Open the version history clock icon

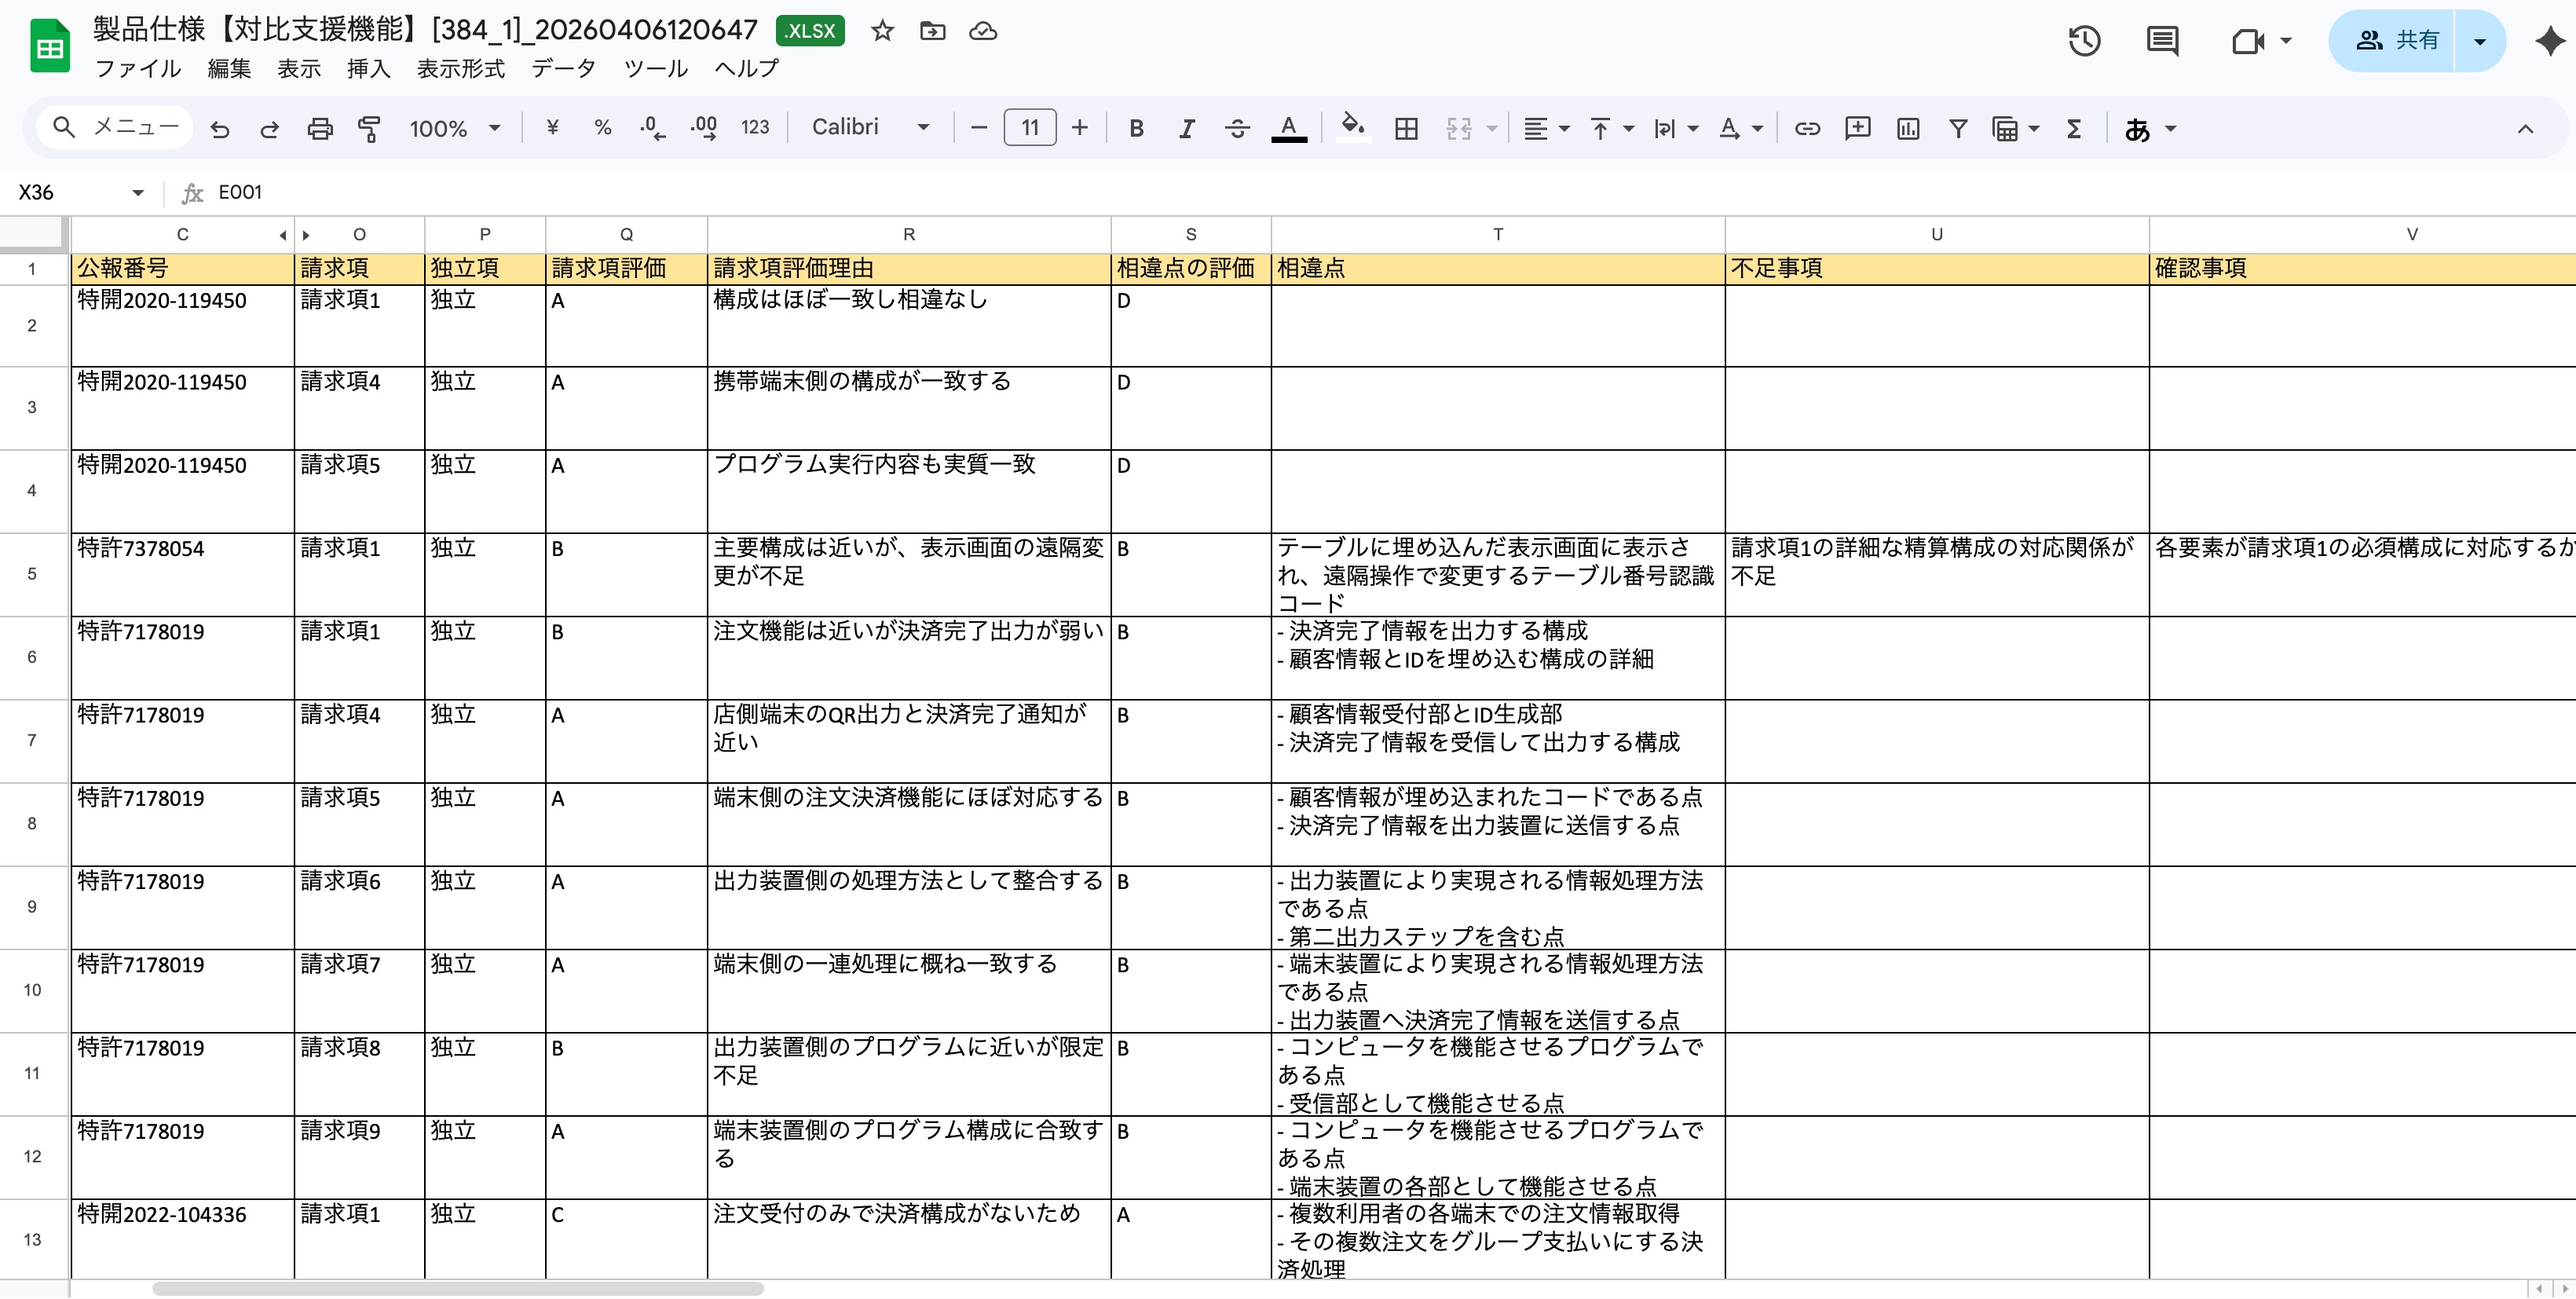coord(2085,41)
